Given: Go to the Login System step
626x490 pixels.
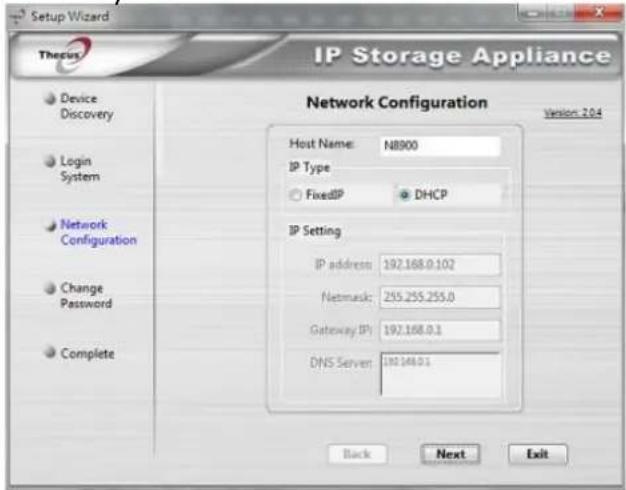Looking at the screenshot, I should (x=80, y=169).
